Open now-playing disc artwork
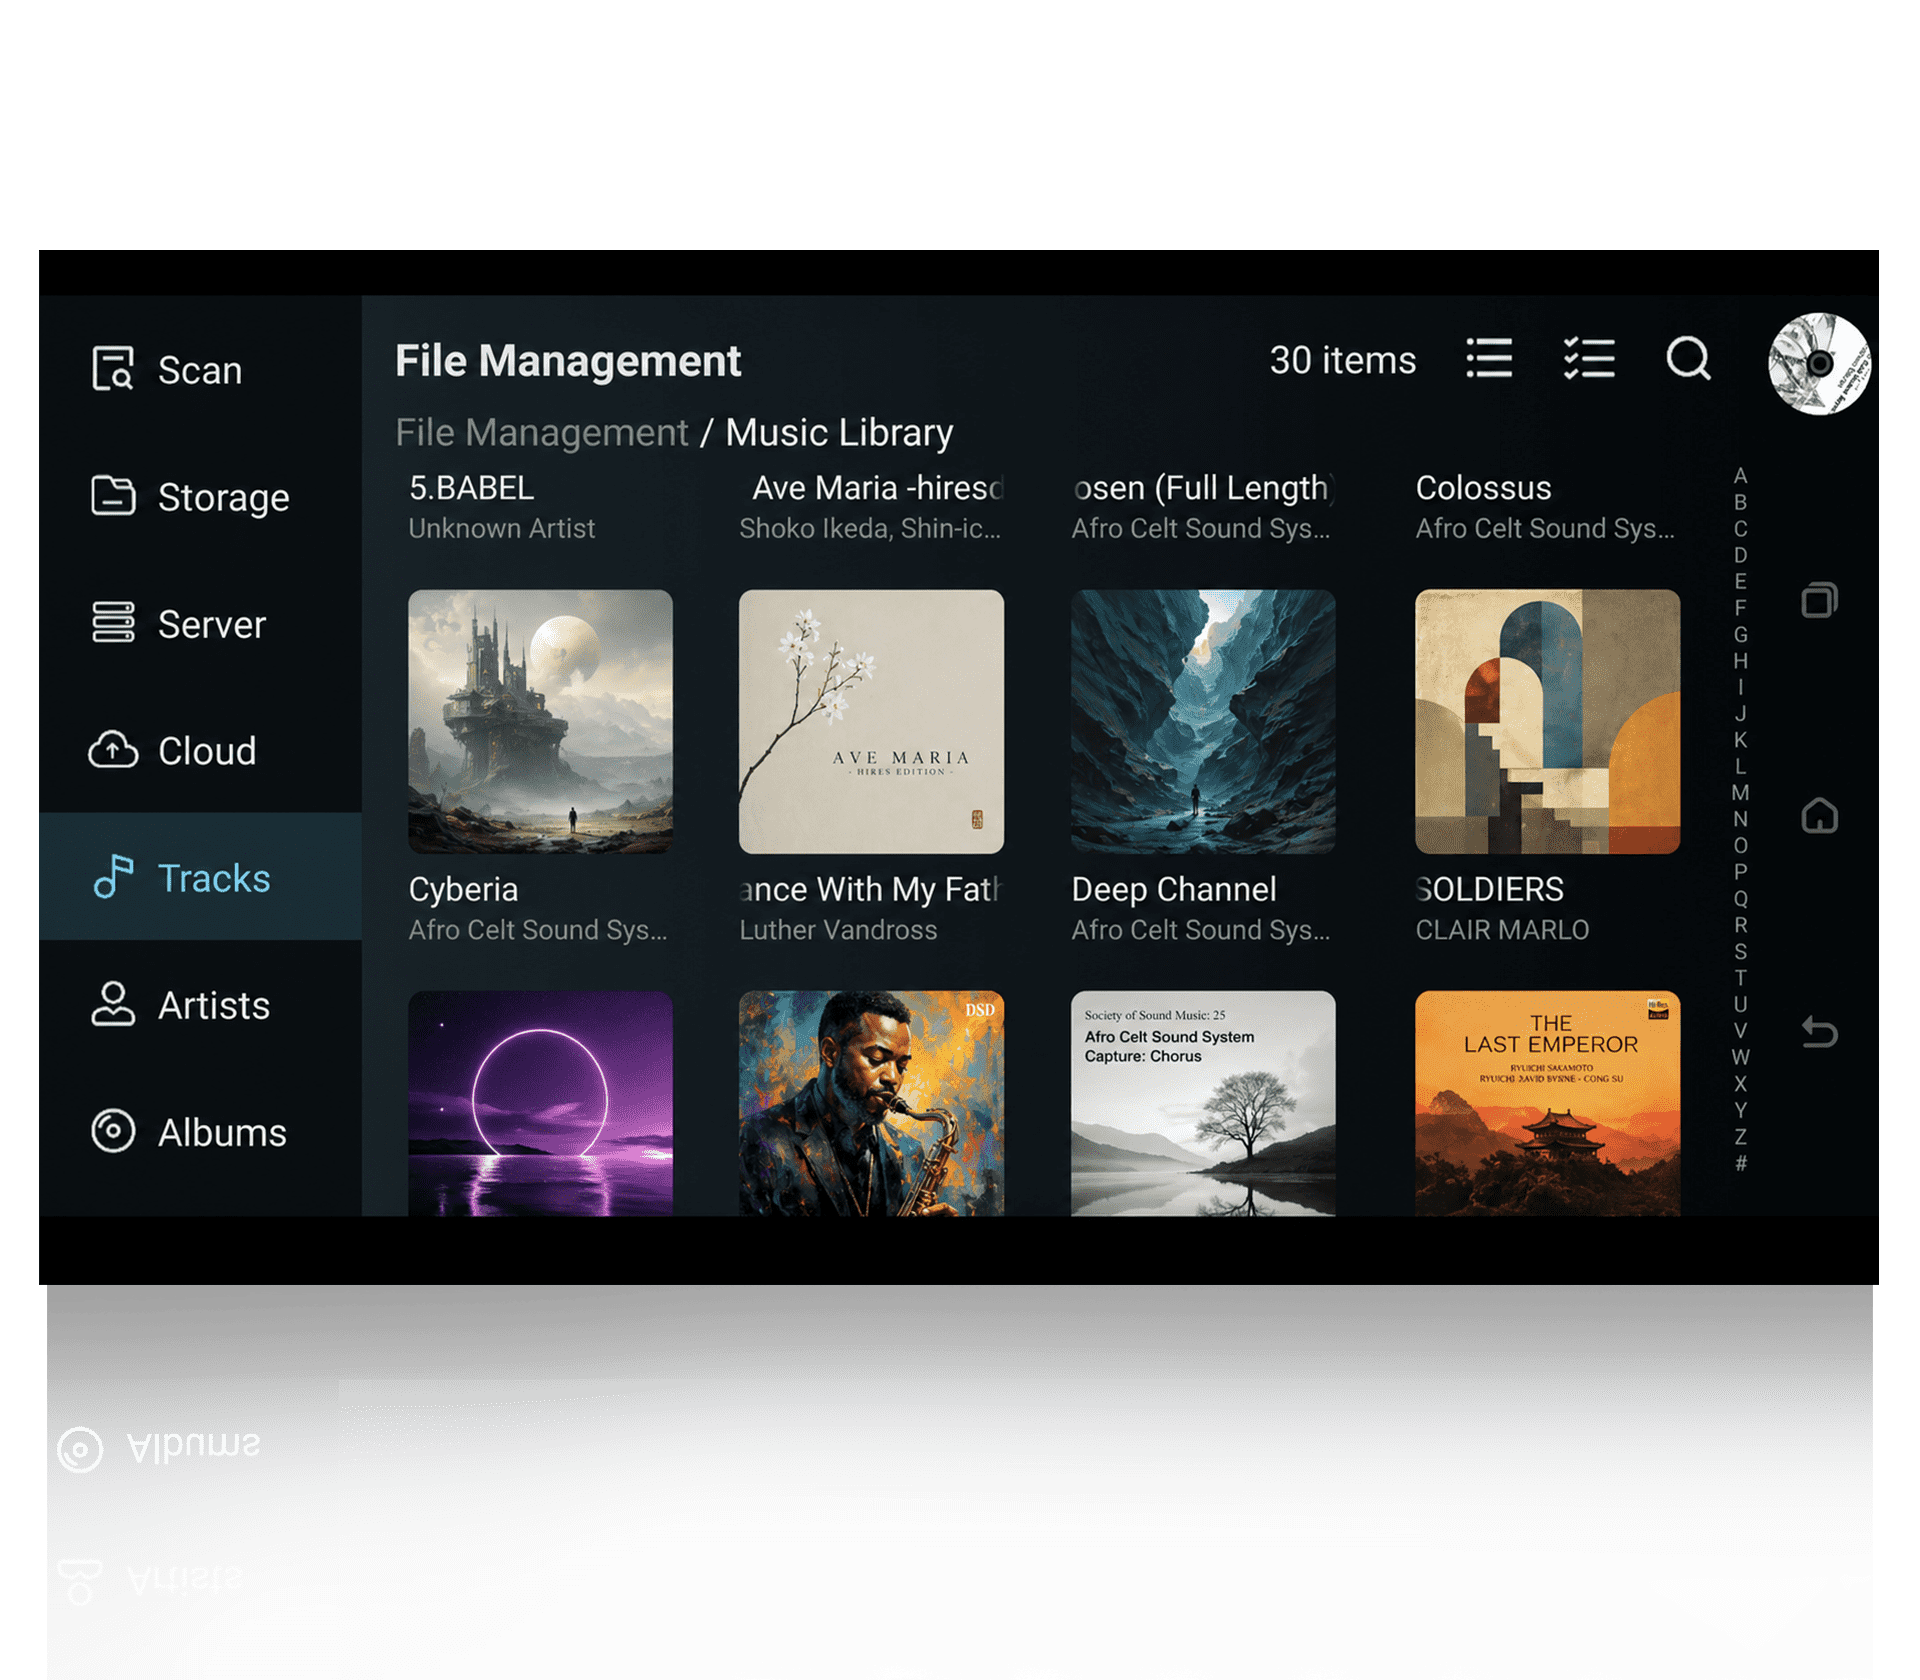 click(x=1819, y=364)
